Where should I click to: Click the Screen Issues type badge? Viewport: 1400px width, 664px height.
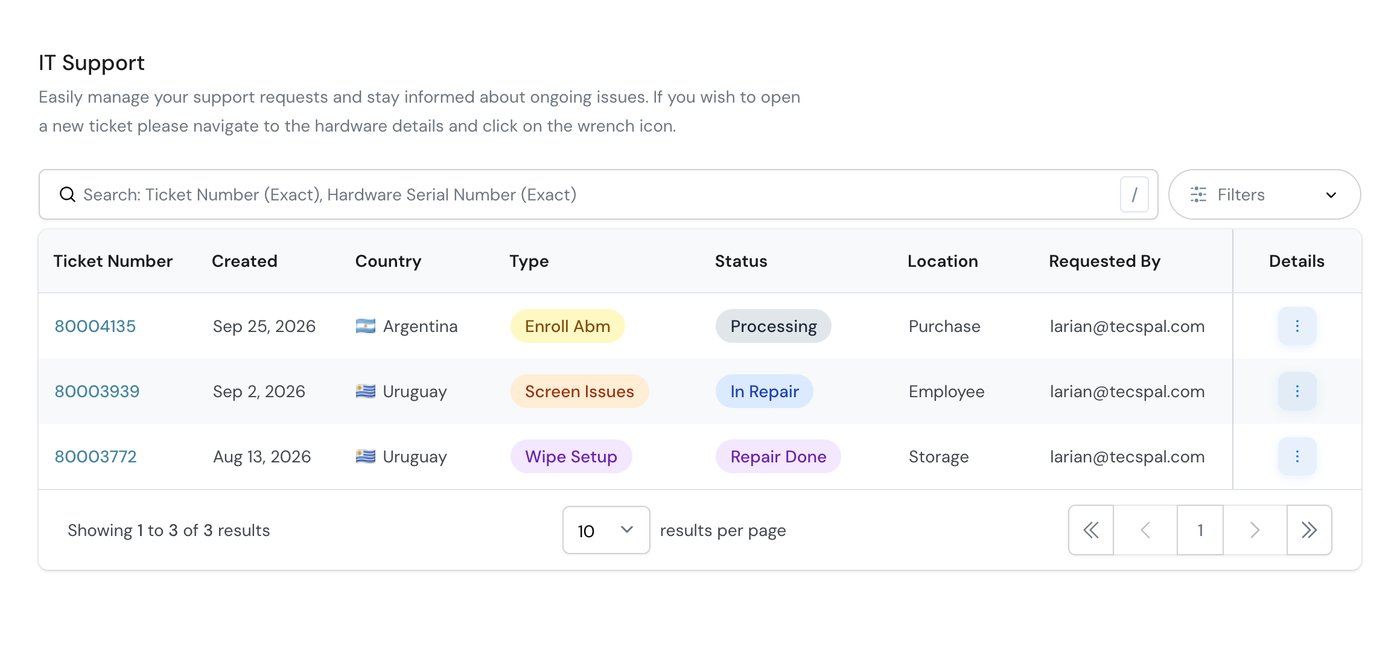[x=580, y=391]
